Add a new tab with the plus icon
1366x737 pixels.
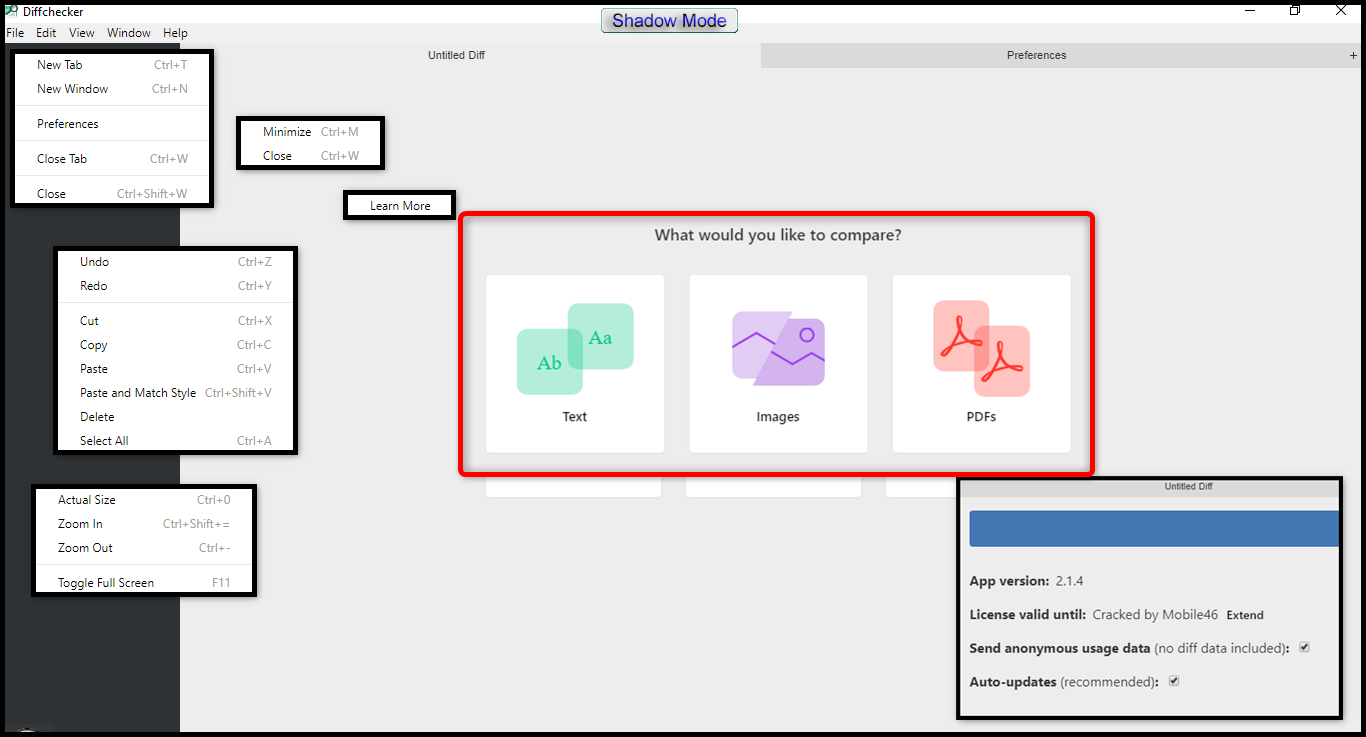pos(1354,56)
